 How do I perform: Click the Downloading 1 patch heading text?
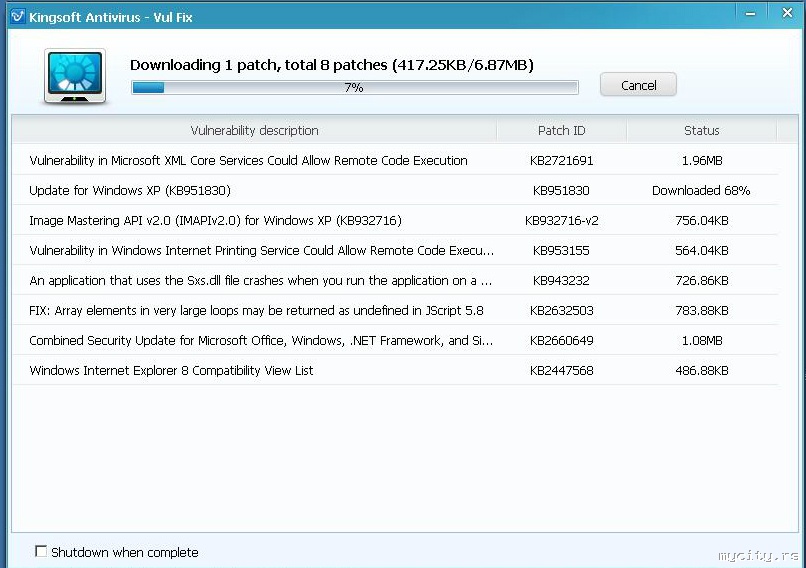pyautogui.click(x=332, y=65)
